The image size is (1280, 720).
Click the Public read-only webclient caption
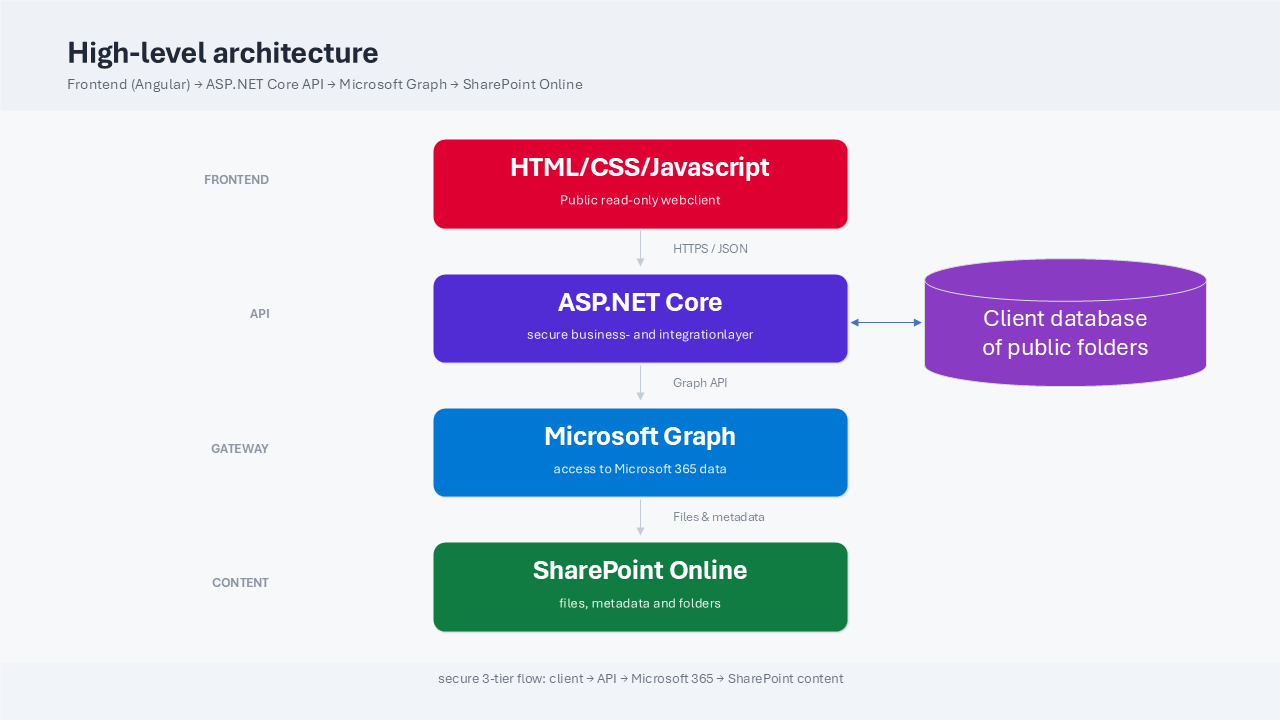(640, 200)
